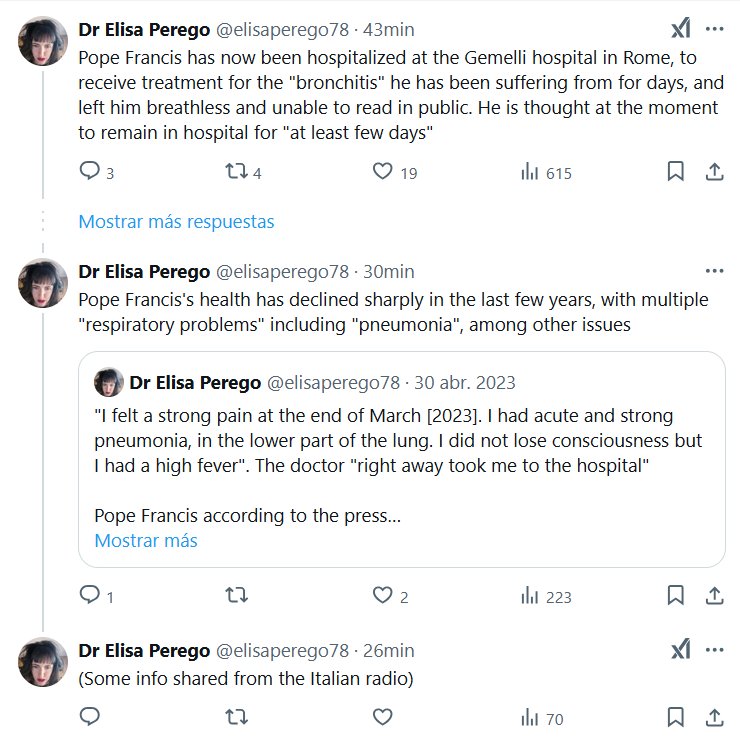Click the @elisaperego78 handle on the first tweet
This screenshot has width=740, height=742.
[x=282, y=29]
